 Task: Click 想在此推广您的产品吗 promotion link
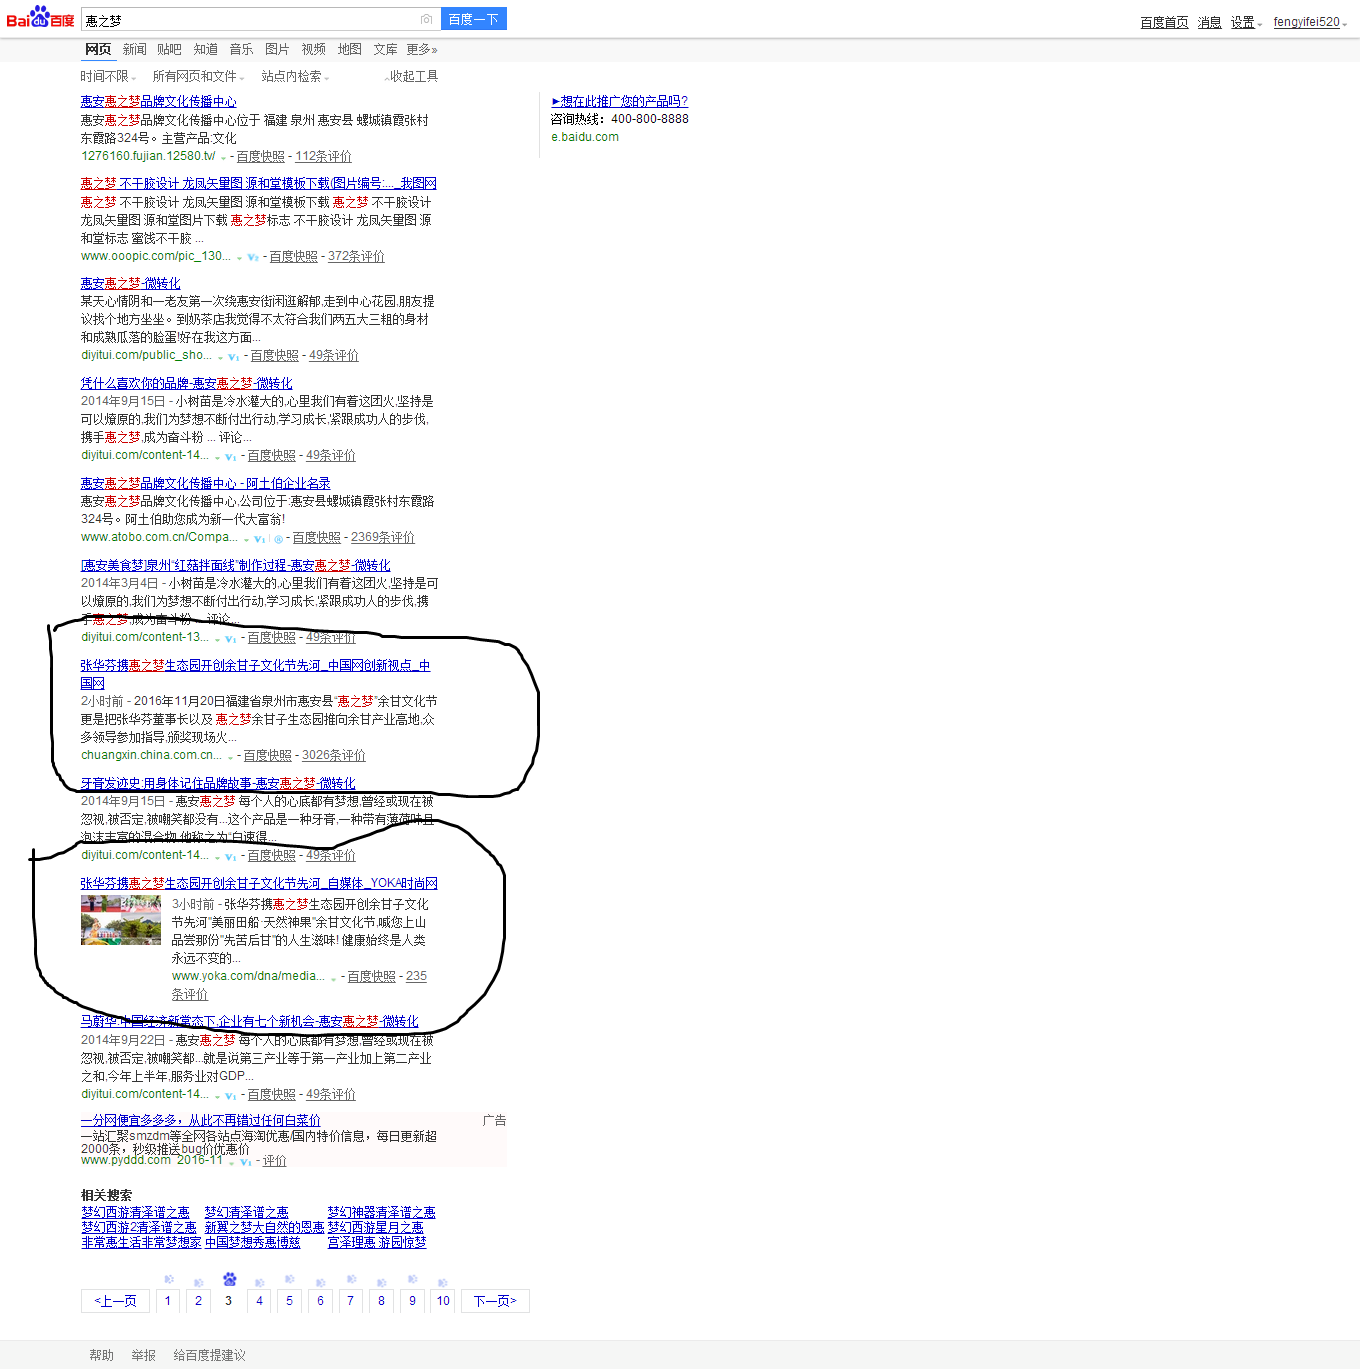620,102
